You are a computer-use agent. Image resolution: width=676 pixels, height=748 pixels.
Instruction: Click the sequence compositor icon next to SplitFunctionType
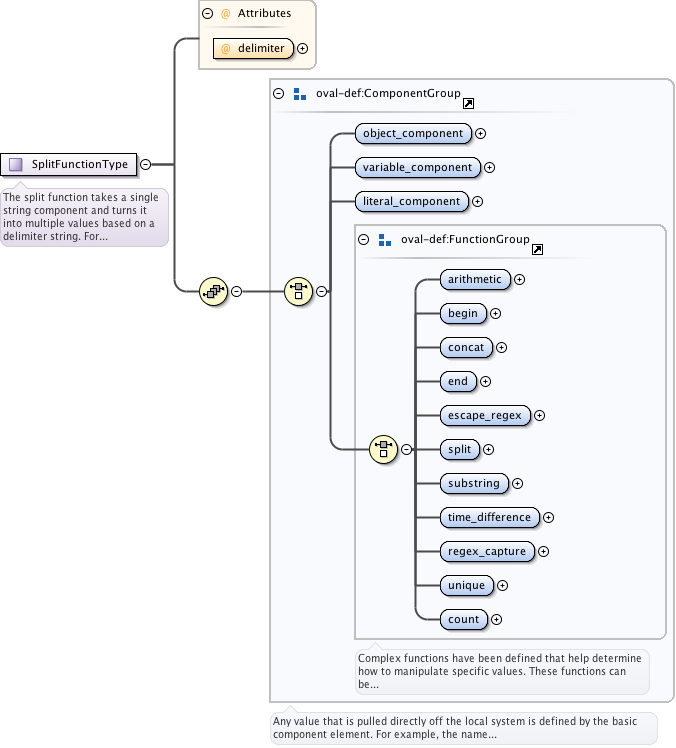click(214, 291)
